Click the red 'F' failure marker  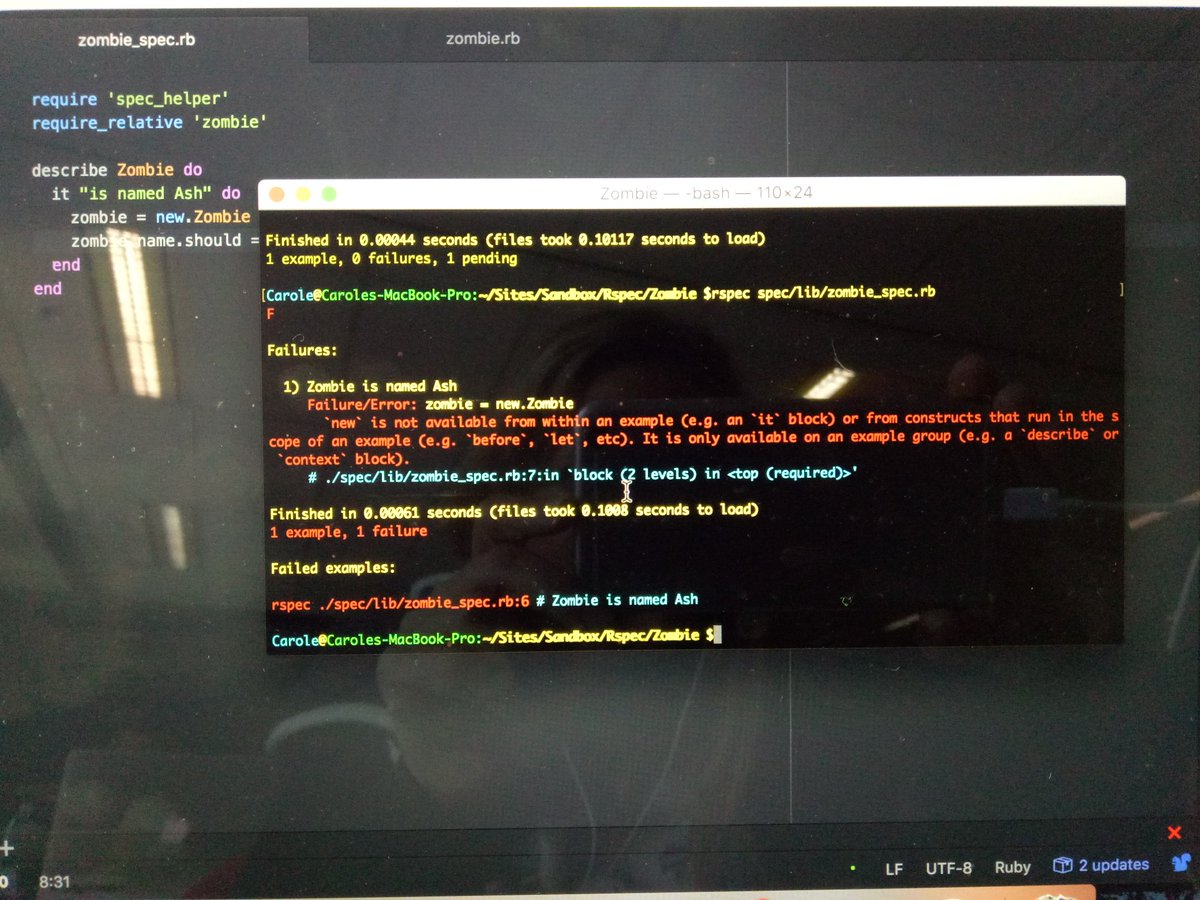point(271,314)
